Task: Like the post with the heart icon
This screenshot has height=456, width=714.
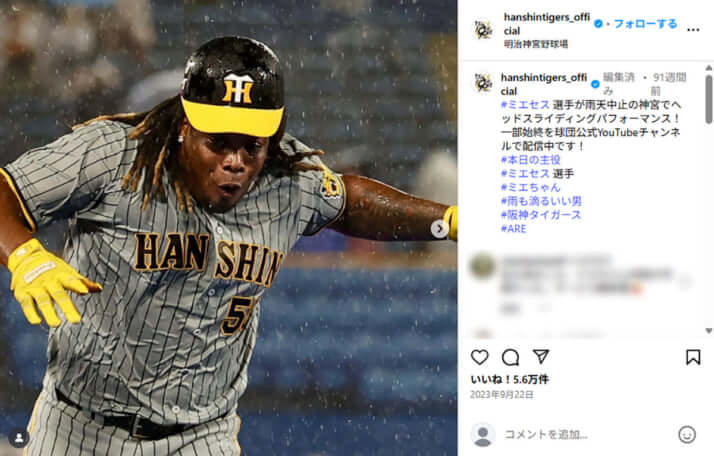Action: pos(479,357)
